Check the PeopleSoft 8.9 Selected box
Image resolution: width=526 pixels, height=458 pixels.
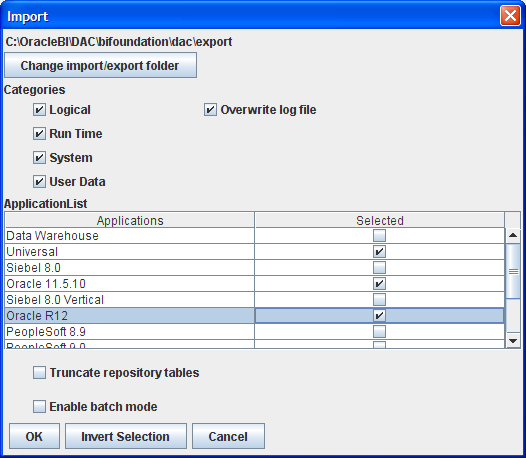[379, 332]
